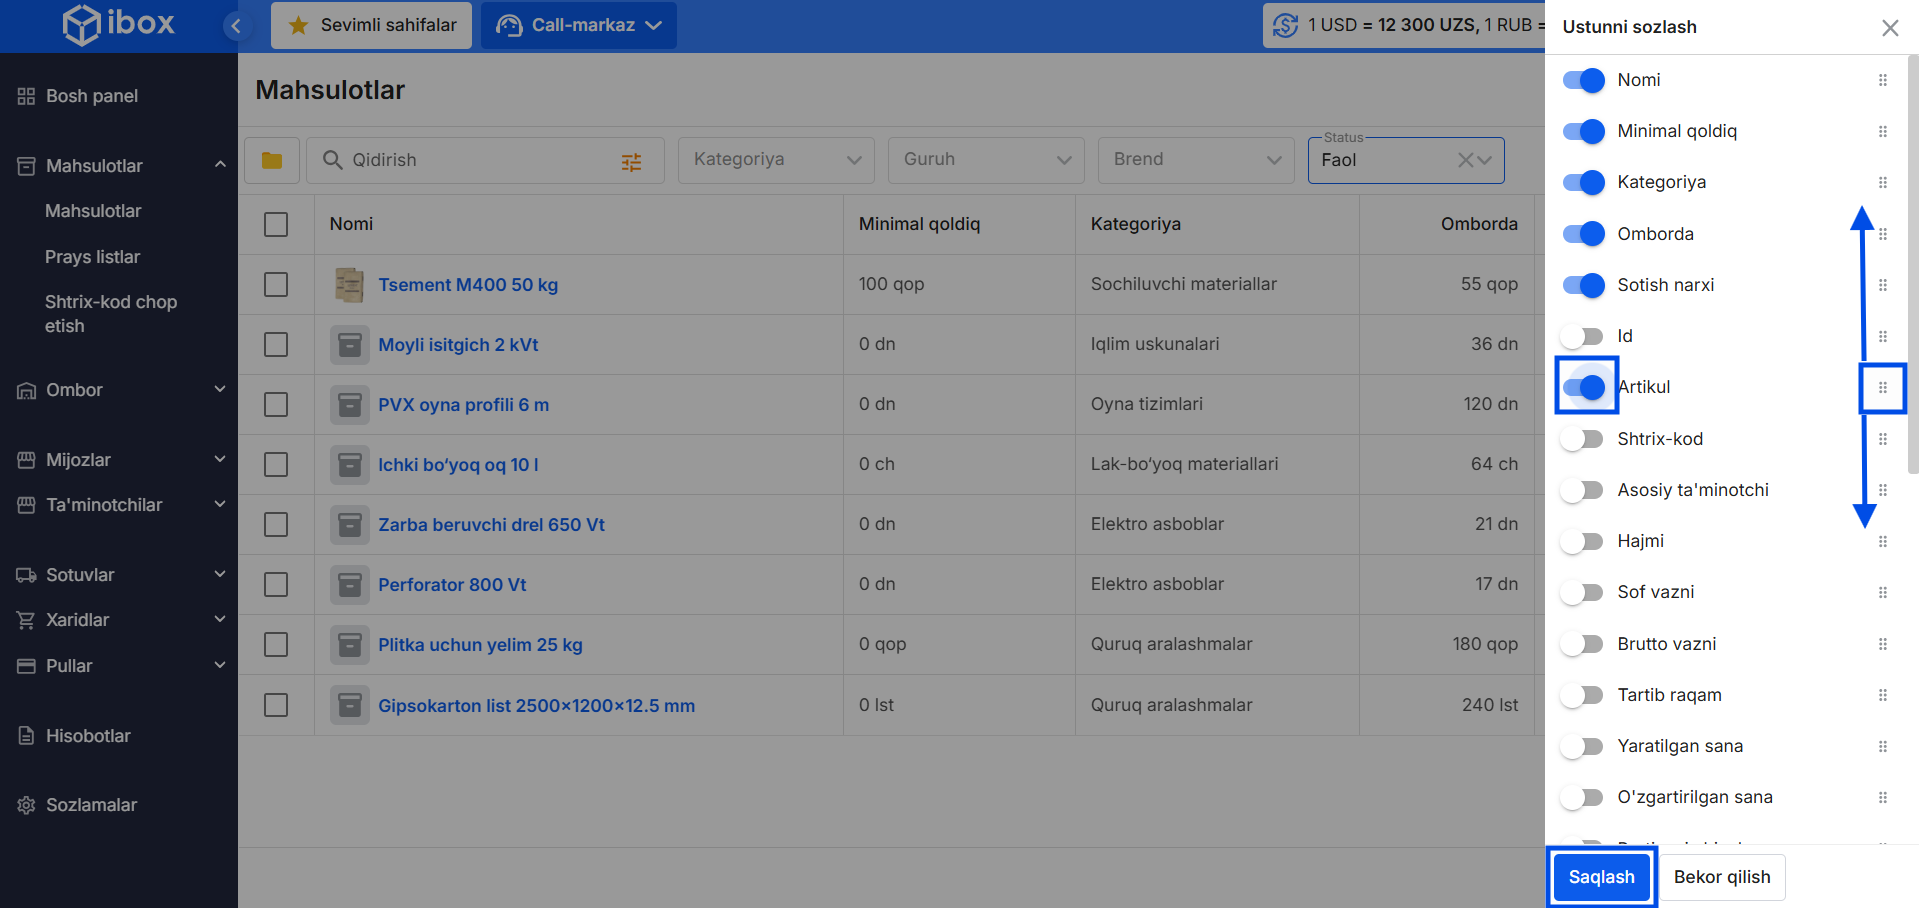1919x908 pixels.
Task: Close the Ustunni sozlash panel
Action: pyautogui.click(x=1889, y=28)
